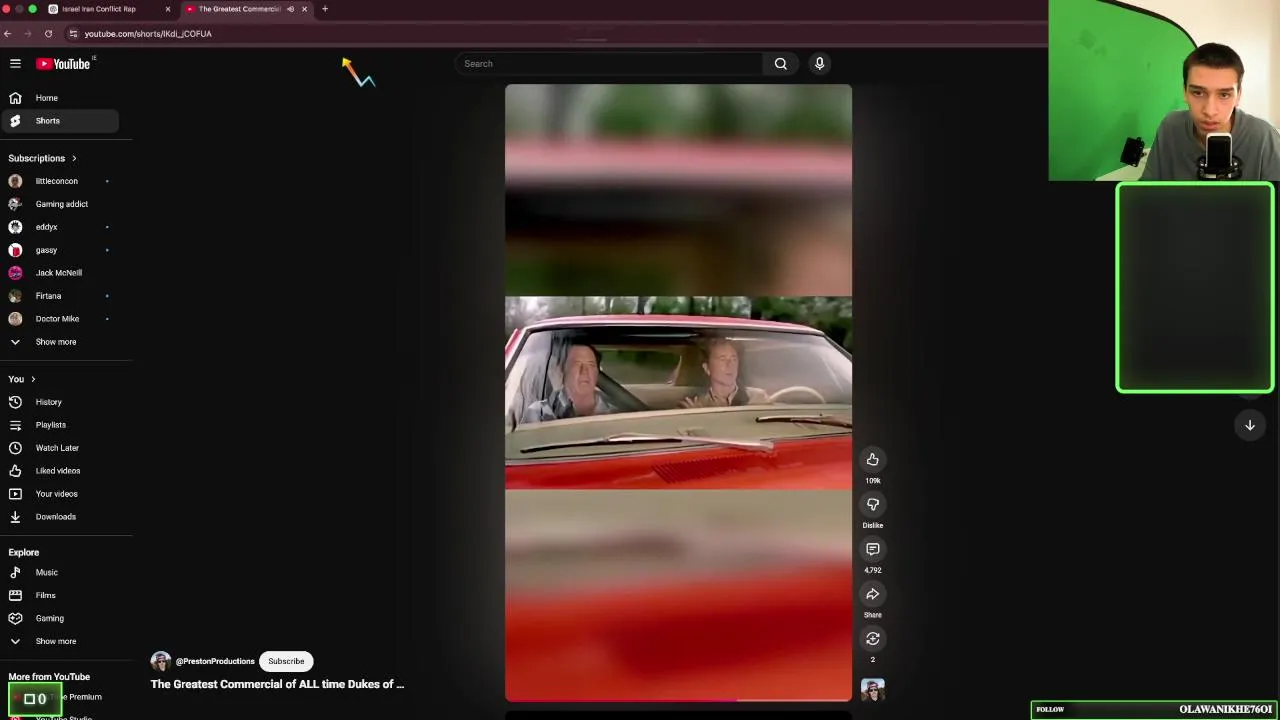Explore Films category
This screenshot has width=1280, height=720.
coord(59,596)
